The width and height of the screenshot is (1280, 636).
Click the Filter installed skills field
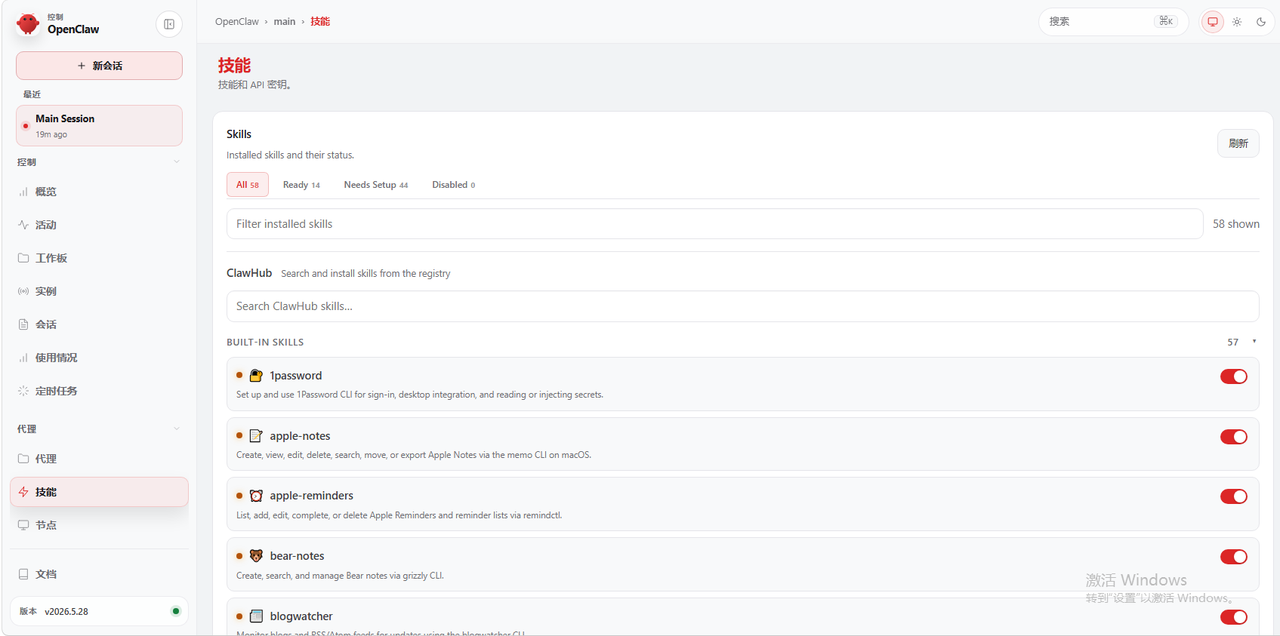pyautogui.click(x=715, y=224)
